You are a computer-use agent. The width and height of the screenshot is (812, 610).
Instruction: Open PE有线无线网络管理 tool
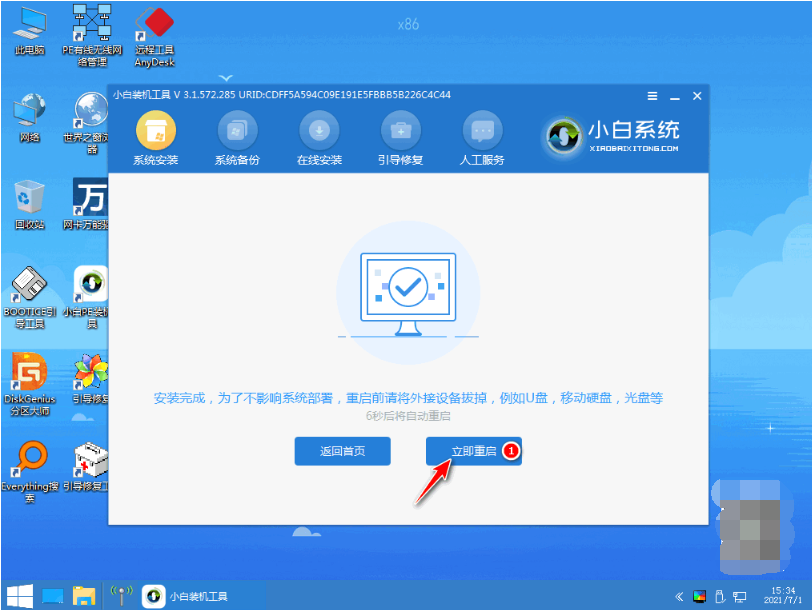tap(91, 25)
